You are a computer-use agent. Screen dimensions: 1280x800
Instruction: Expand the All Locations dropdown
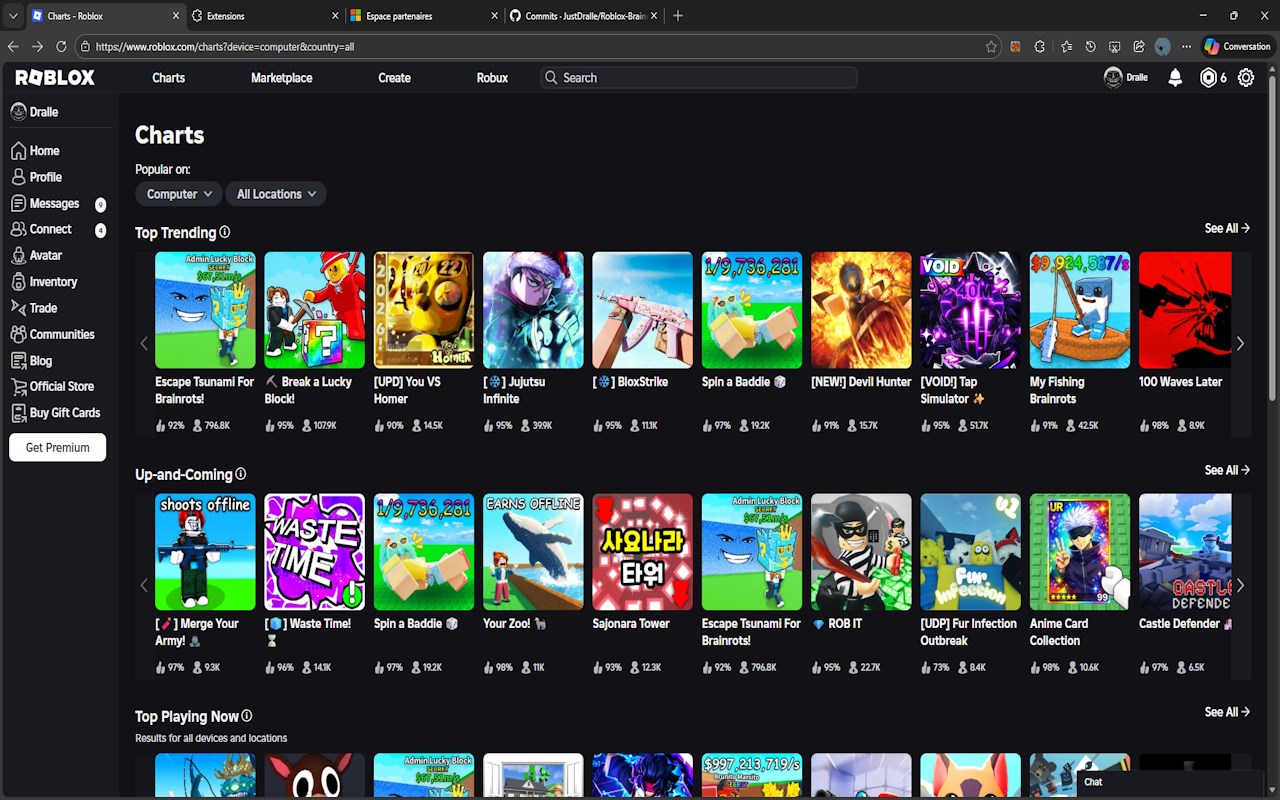coord(276,194)
